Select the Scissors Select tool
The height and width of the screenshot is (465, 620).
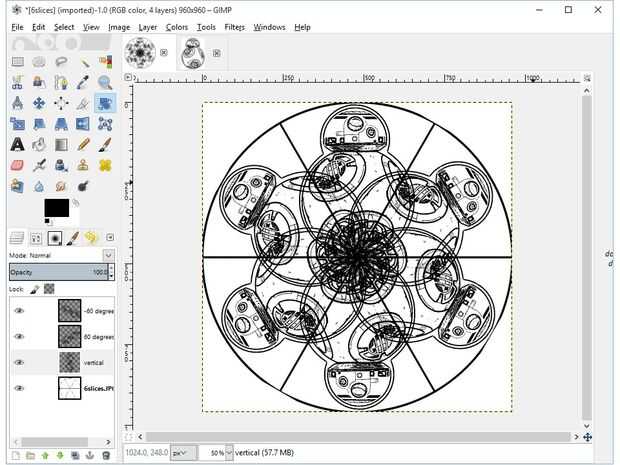17,82
